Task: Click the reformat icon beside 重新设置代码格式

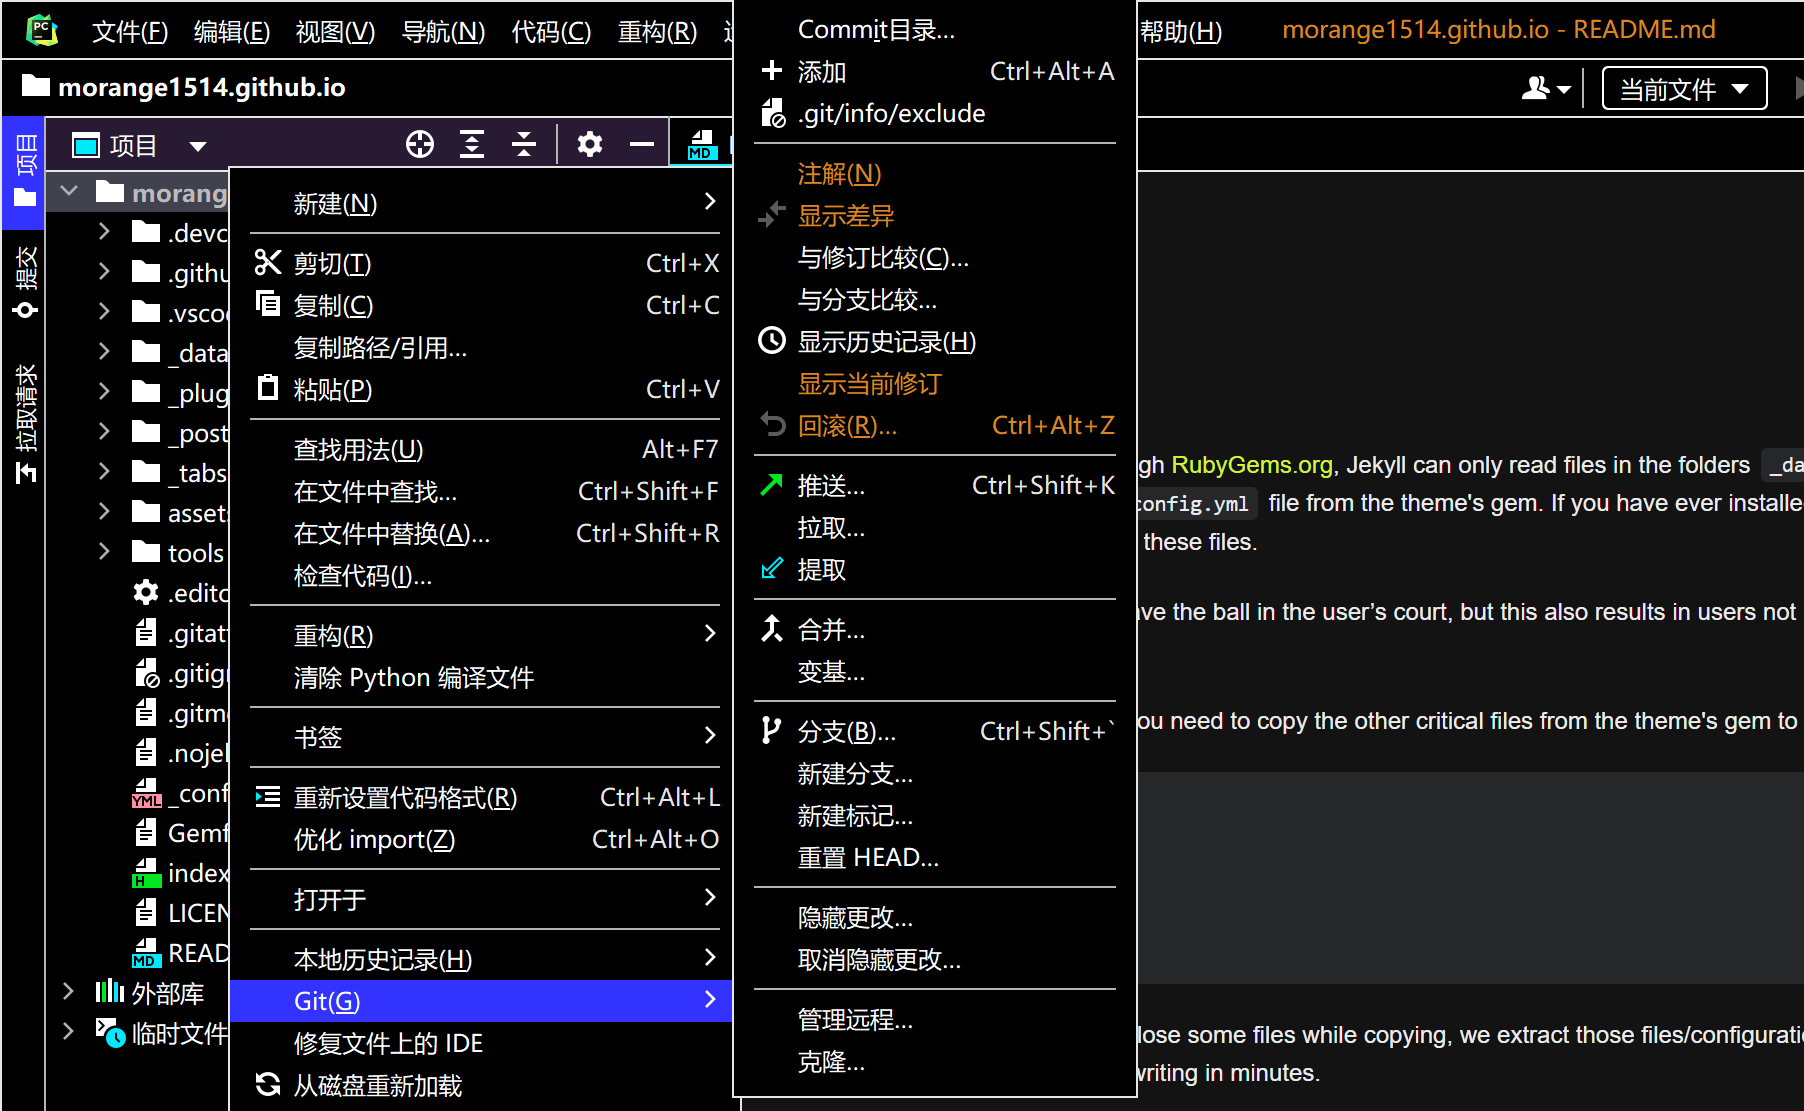Action: [x=268, y=797]
